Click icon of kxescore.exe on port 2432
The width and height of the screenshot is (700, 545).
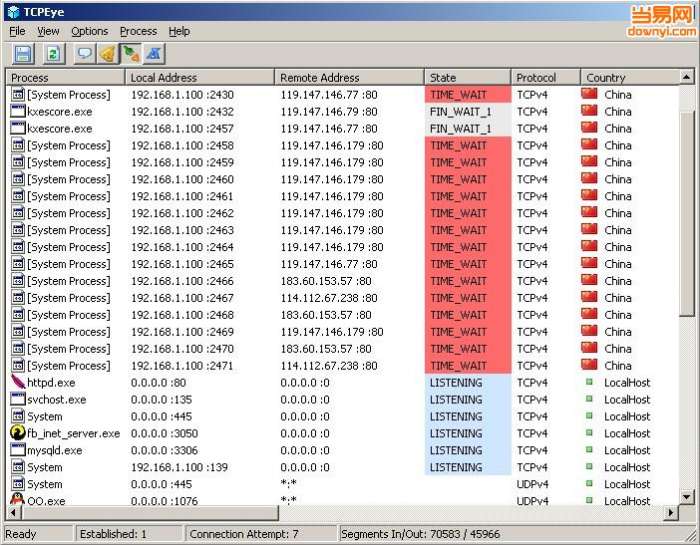click(x=18, y=111)
